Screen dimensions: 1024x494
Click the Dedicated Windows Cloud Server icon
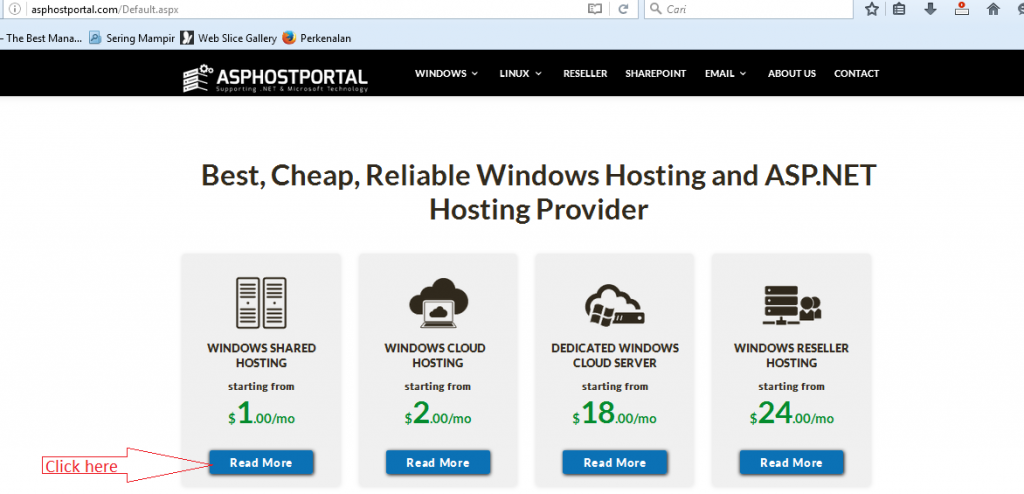(615, 306)
